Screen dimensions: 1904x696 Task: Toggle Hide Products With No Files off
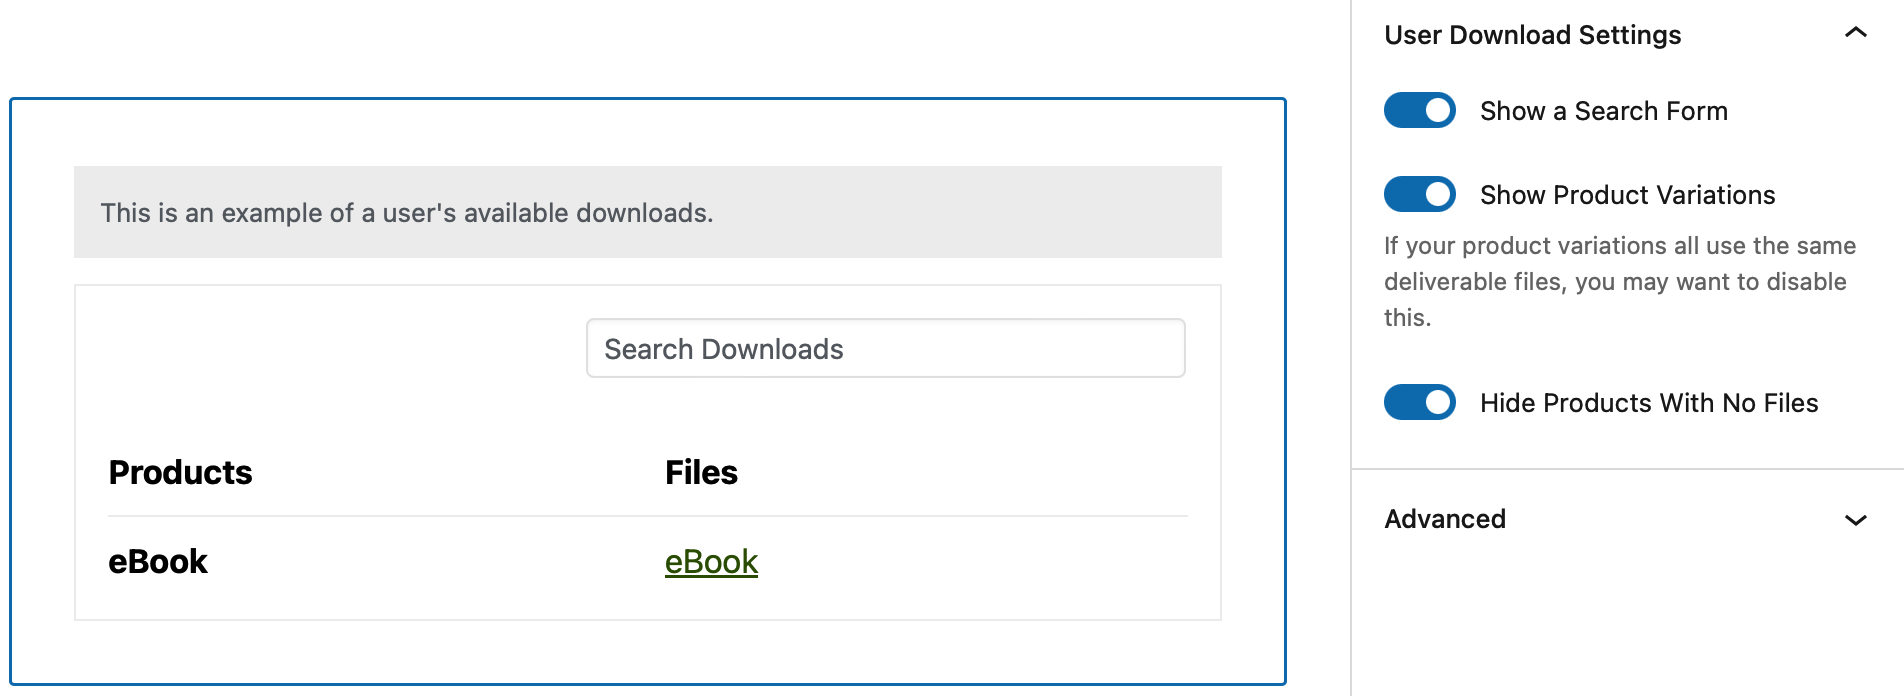[1419, 403]
